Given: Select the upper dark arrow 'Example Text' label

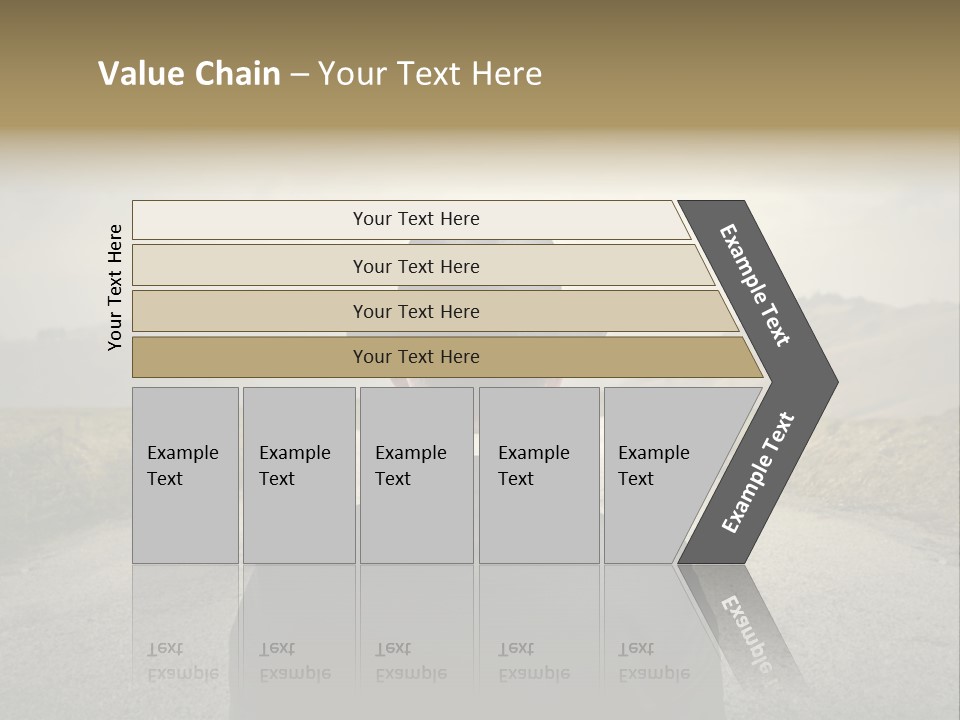Looking at the screenshot, I should tap(754, 286).
